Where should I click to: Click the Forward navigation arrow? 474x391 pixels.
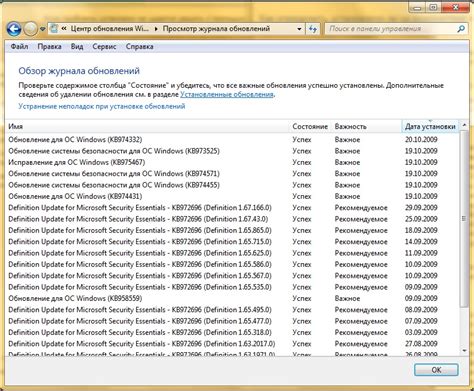[31, 29]
